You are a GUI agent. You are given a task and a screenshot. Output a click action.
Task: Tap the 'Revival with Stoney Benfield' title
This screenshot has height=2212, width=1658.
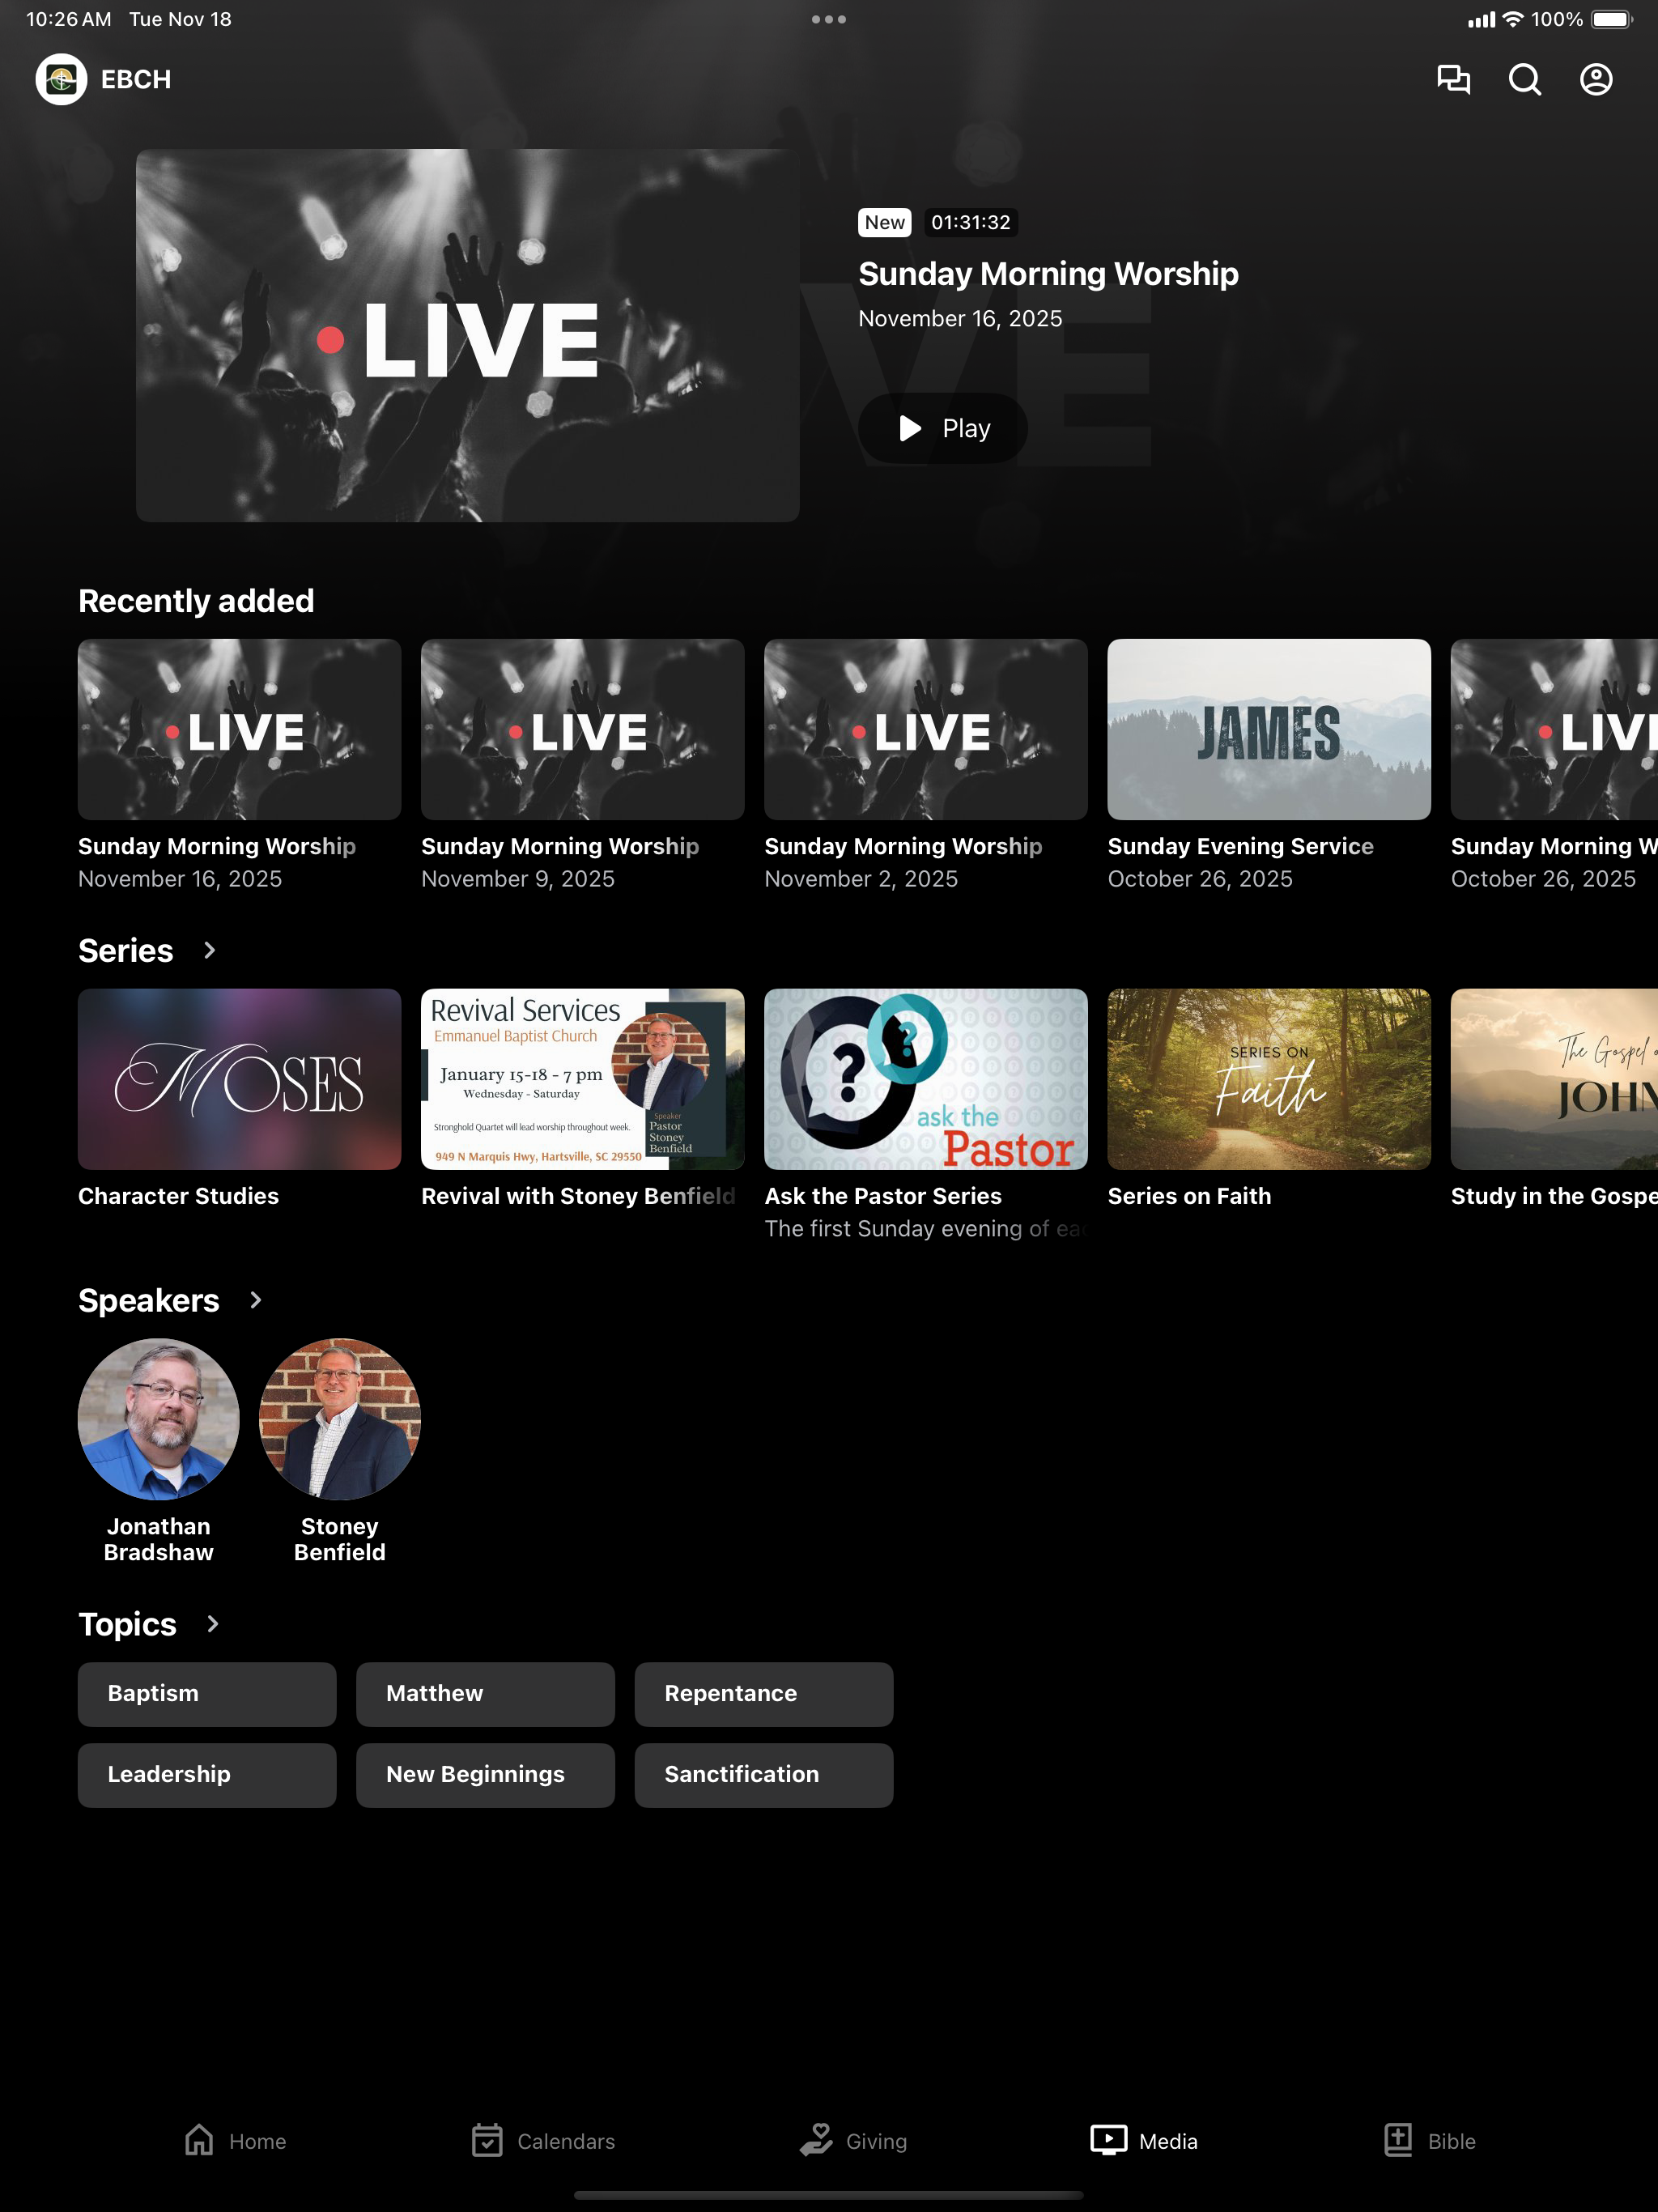click(578, 1196)
